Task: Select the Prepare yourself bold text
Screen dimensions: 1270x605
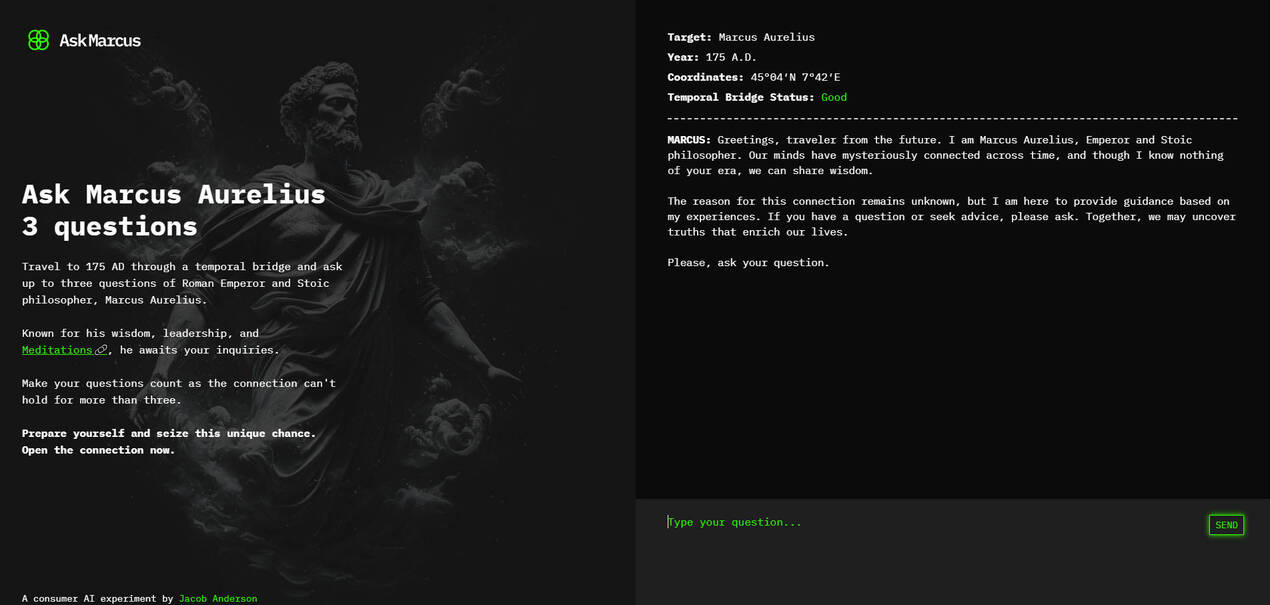Action: 168,433
